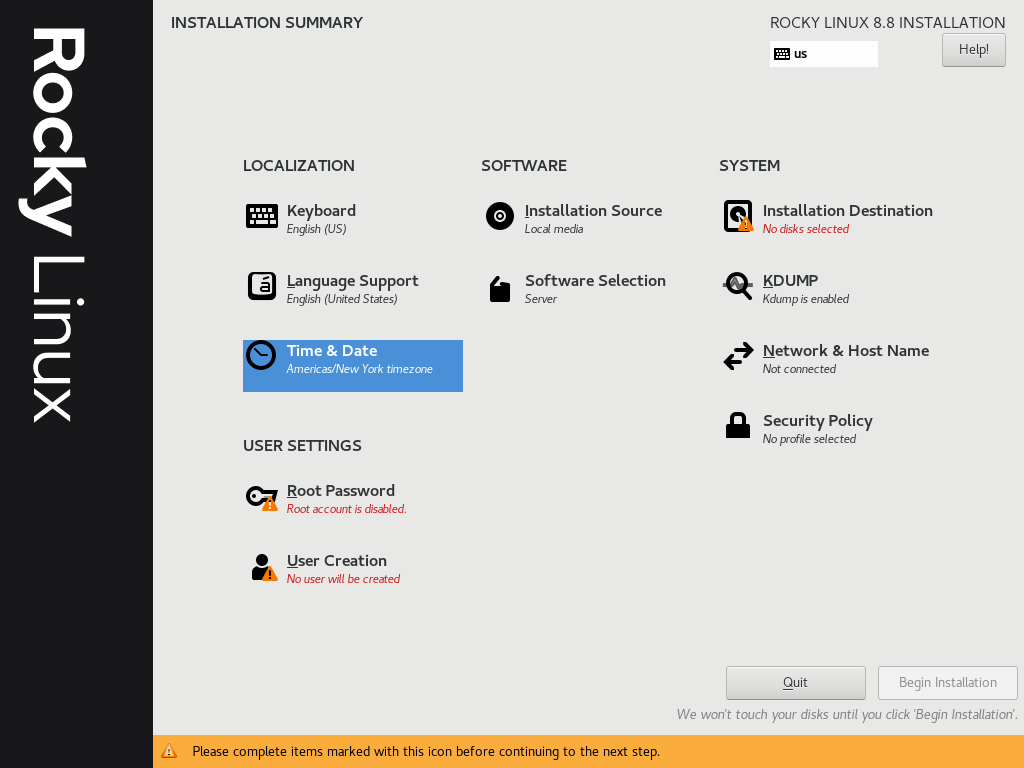Click 'No profile selected' text
1024x768 pixels.
(x=809, y=439)
